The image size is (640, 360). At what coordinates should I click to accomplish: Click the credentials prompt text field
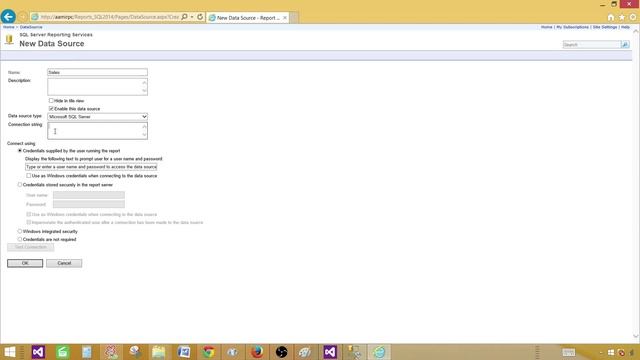click(91, 167)
